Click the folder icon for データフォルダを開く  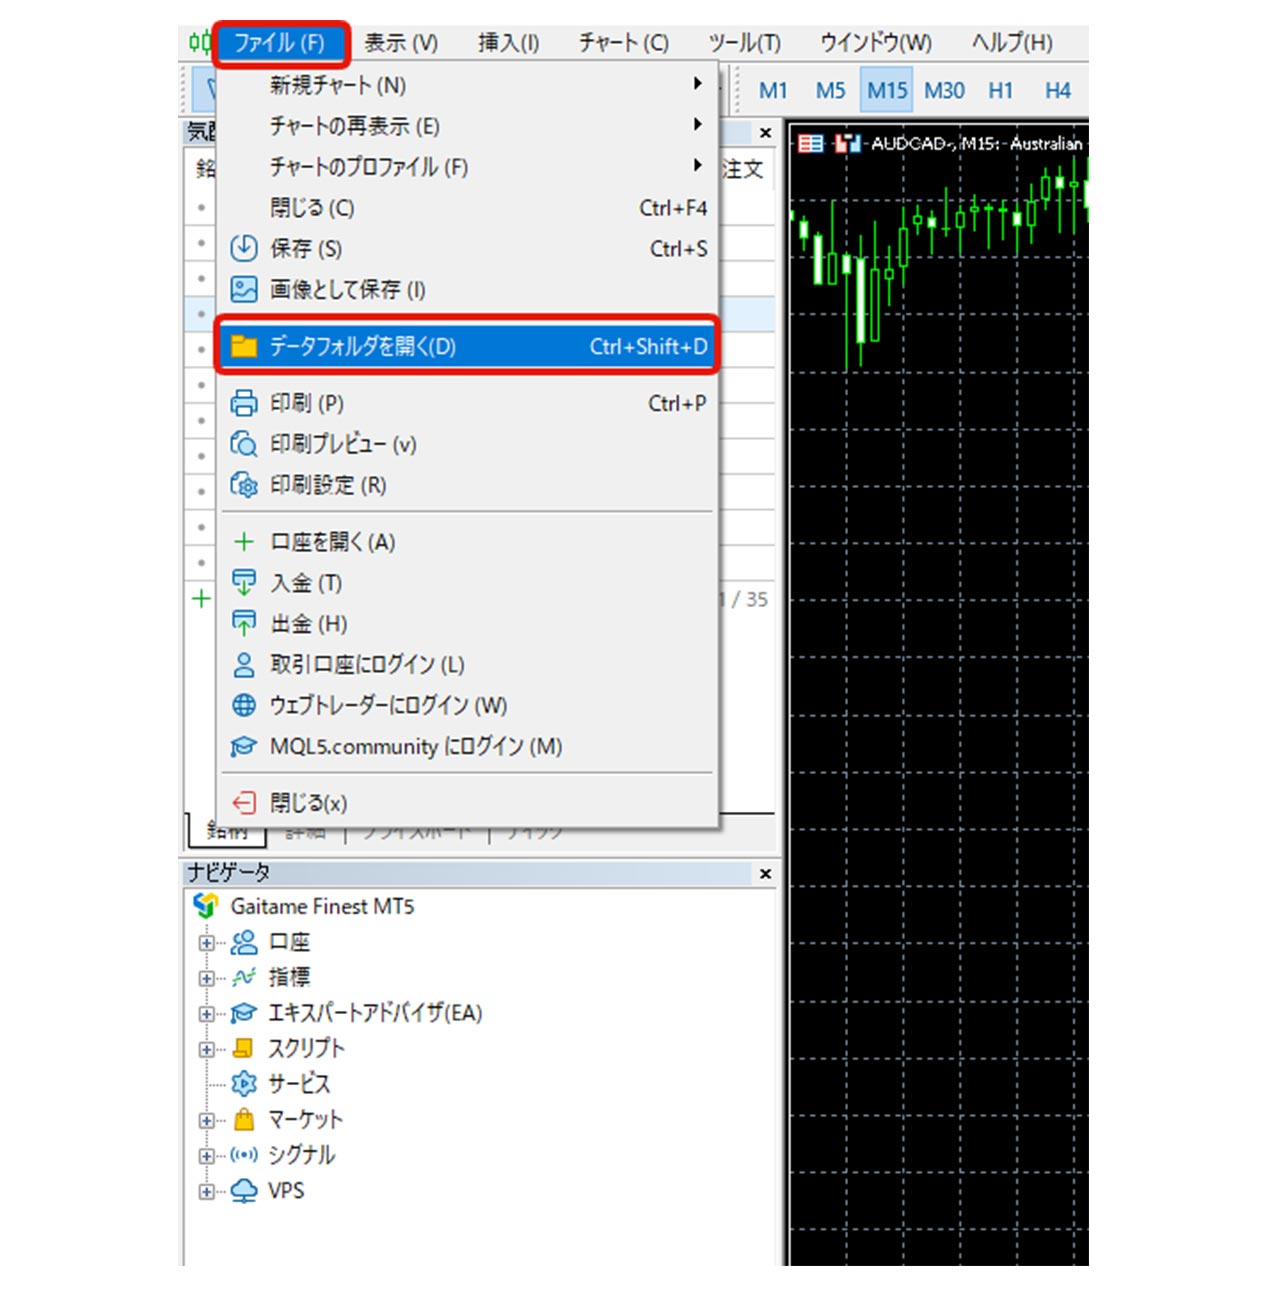tap(244, 346)
